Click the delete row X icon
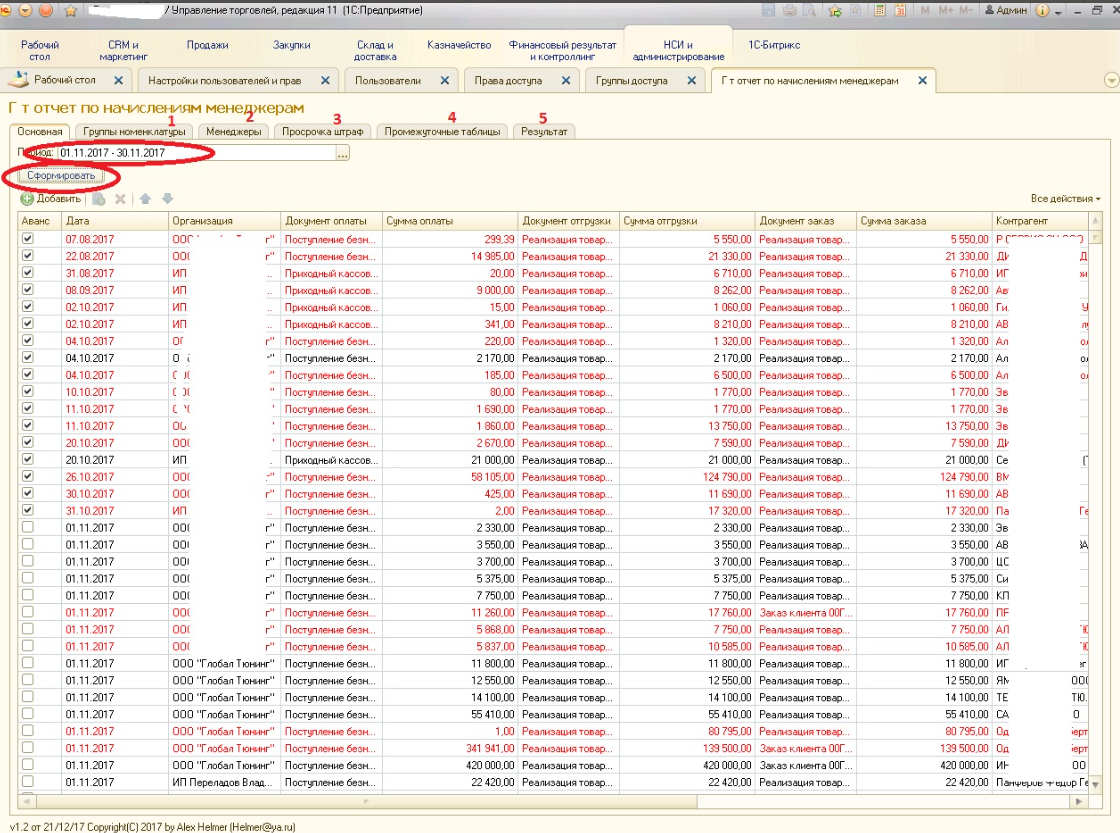 (x=120, y=199)
